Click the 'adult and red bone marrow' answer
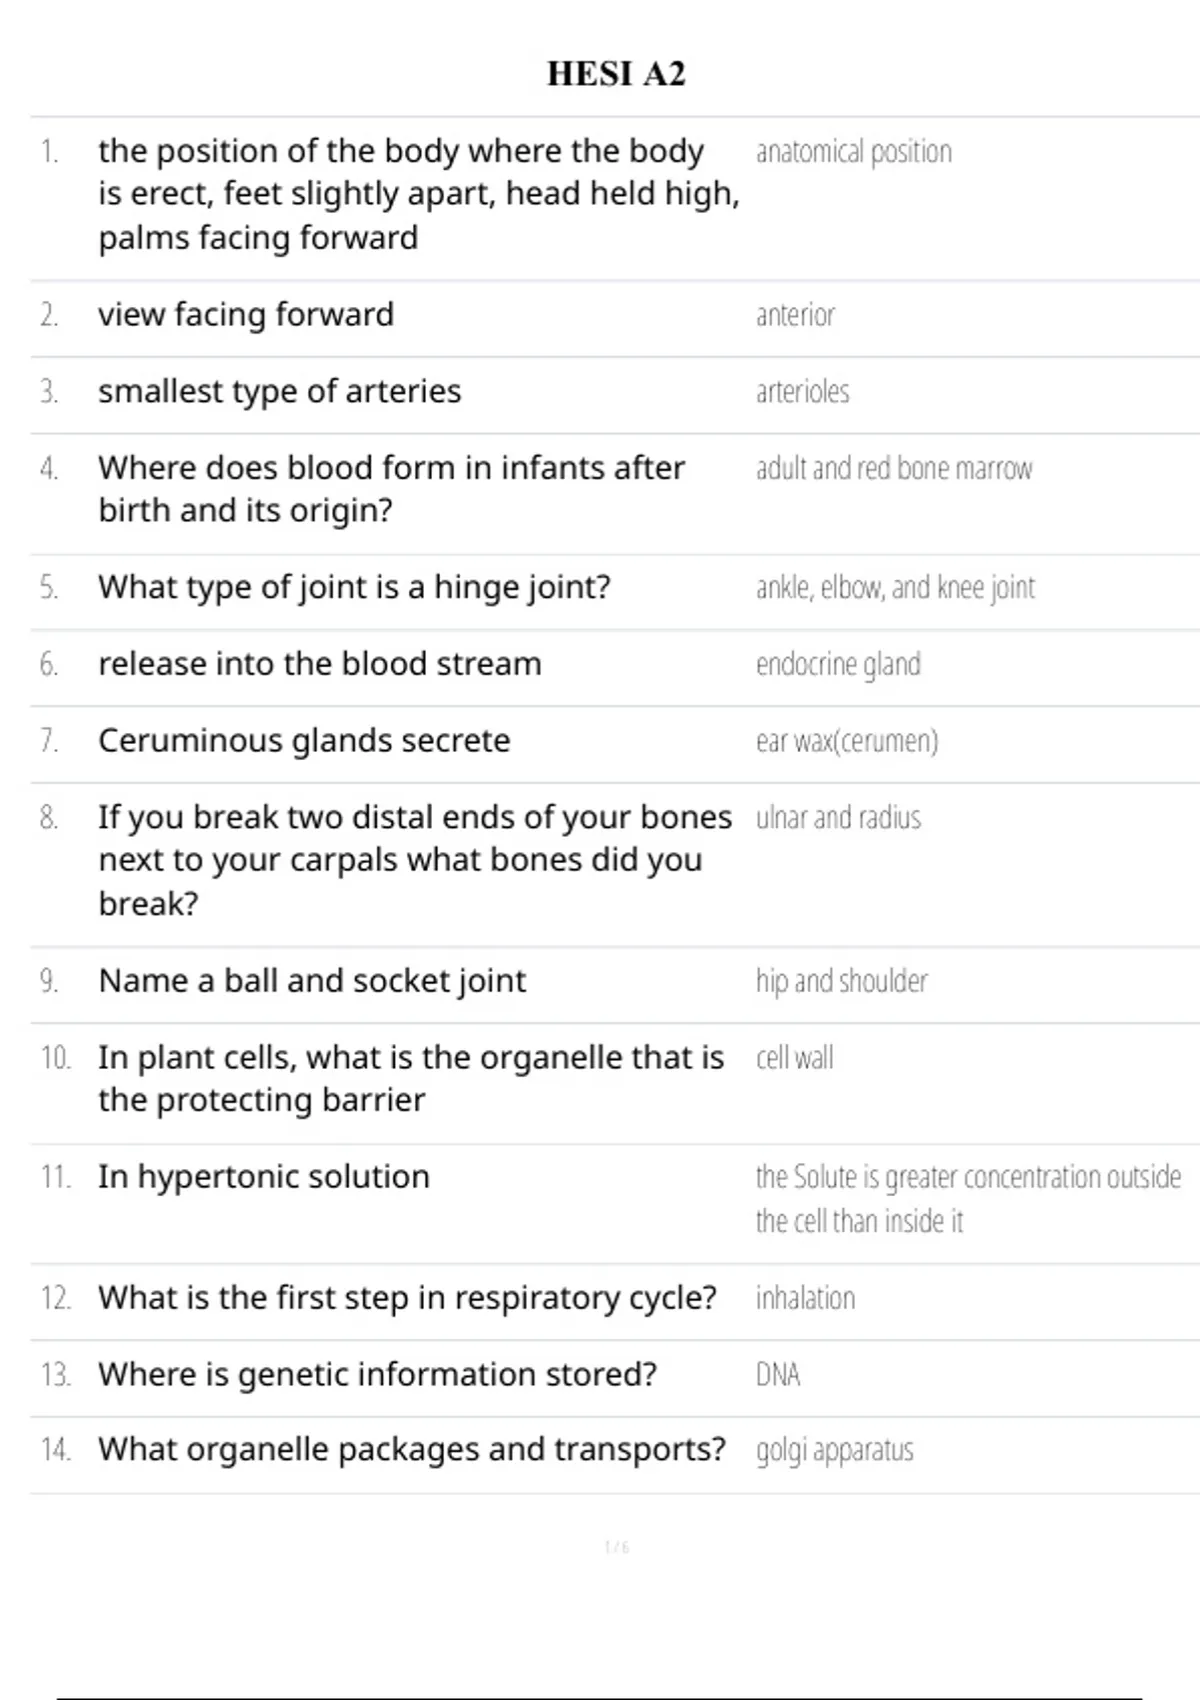Viewport: 1200px width, 1700px height. 893,469
